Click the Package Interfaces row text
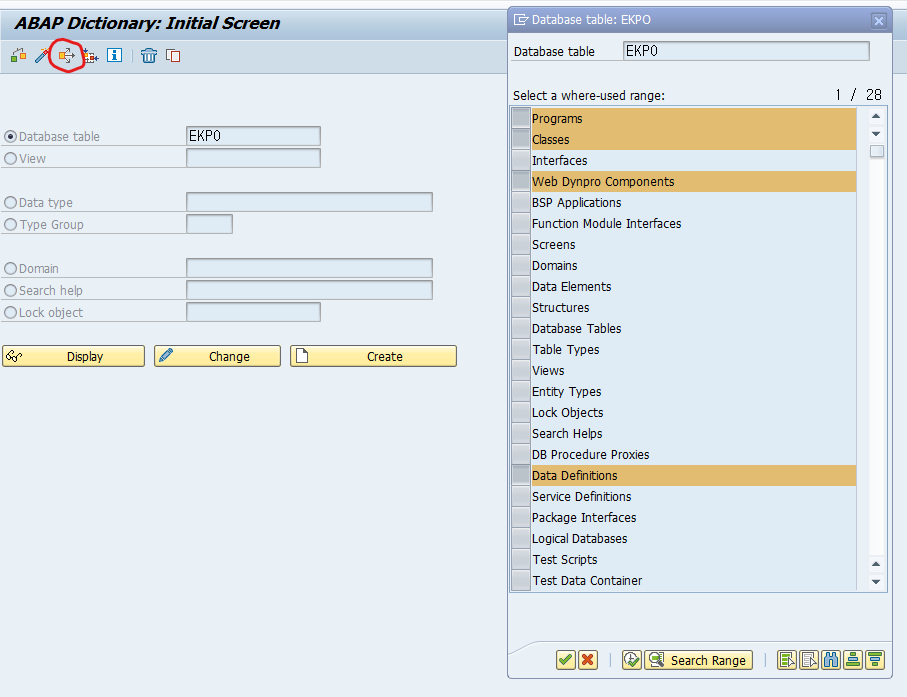 pyautogui.click(x=584, y=518)
